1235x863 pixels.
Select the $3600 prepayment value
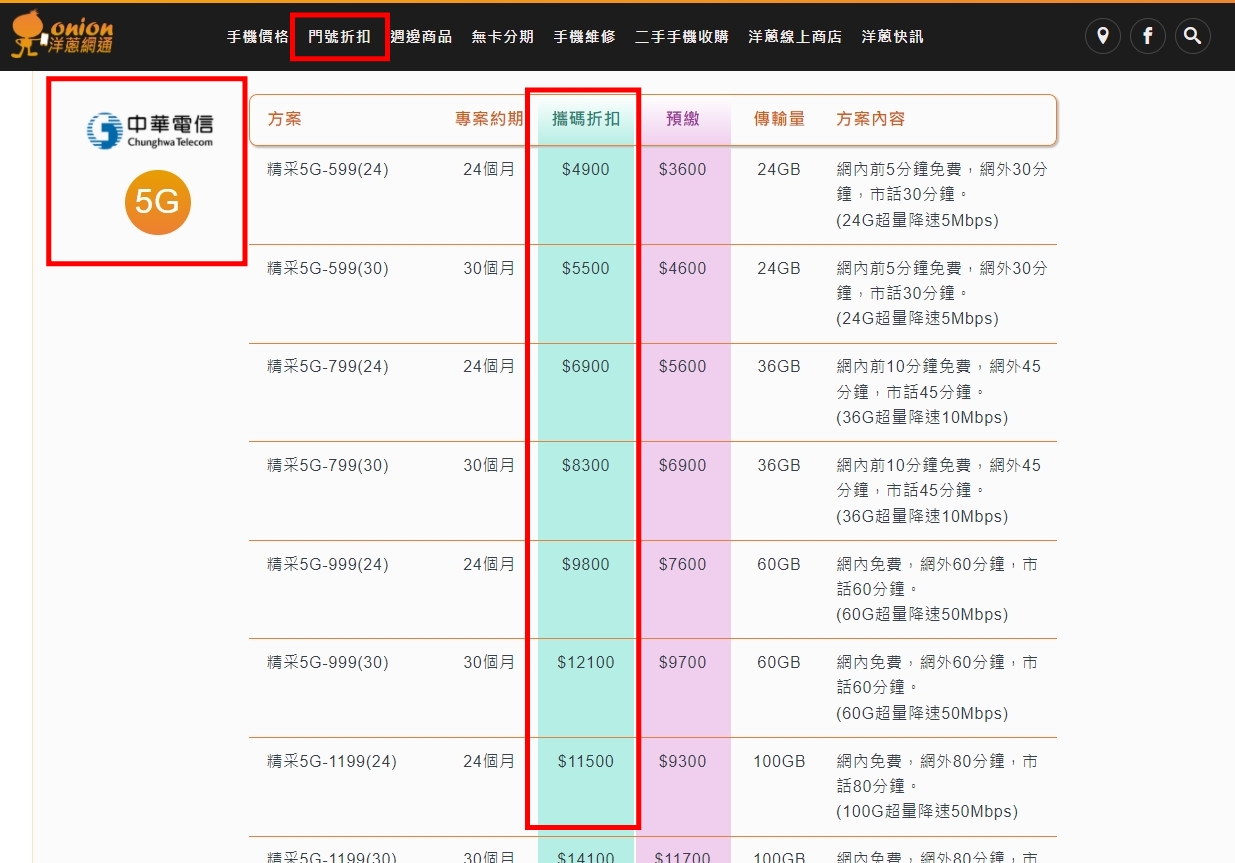683,170
